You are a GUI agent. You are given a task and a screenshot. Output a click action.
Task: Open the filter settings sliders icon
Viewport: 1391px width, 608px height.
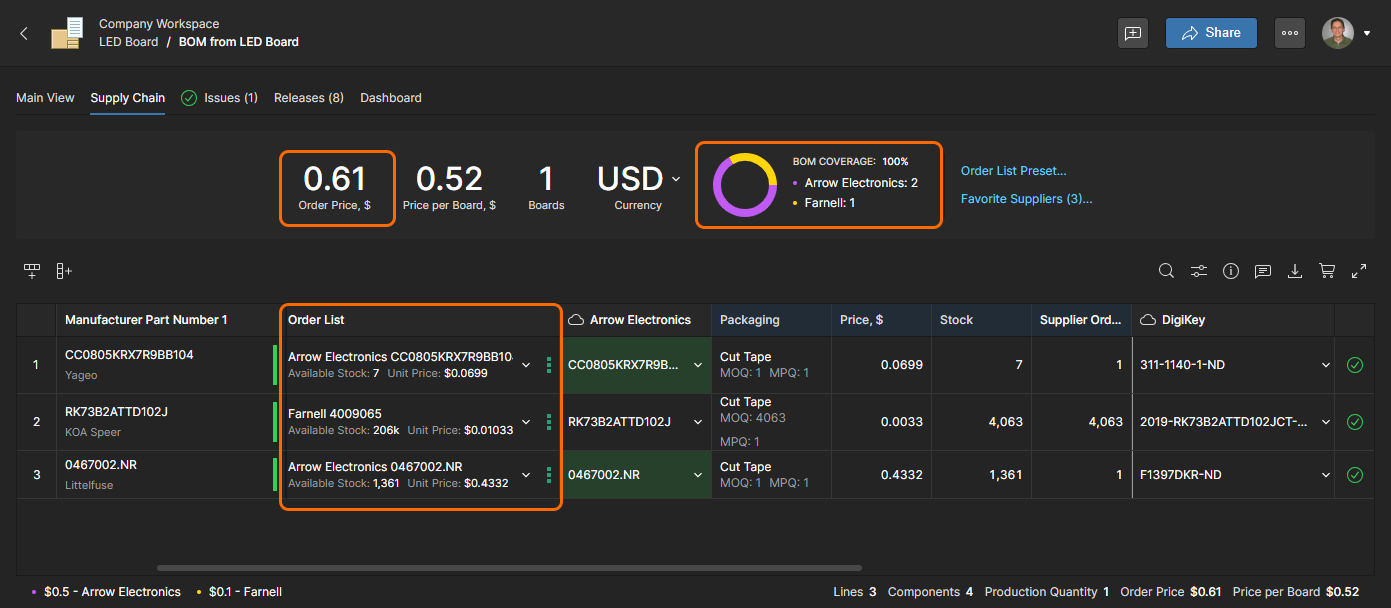click(x=1198, y=271)
